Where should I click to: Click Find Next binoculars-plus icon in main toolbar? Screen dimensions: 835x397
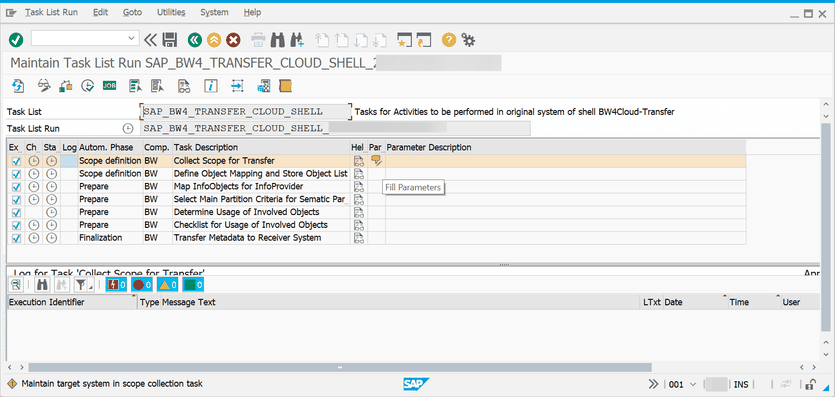tap(297, 39)
